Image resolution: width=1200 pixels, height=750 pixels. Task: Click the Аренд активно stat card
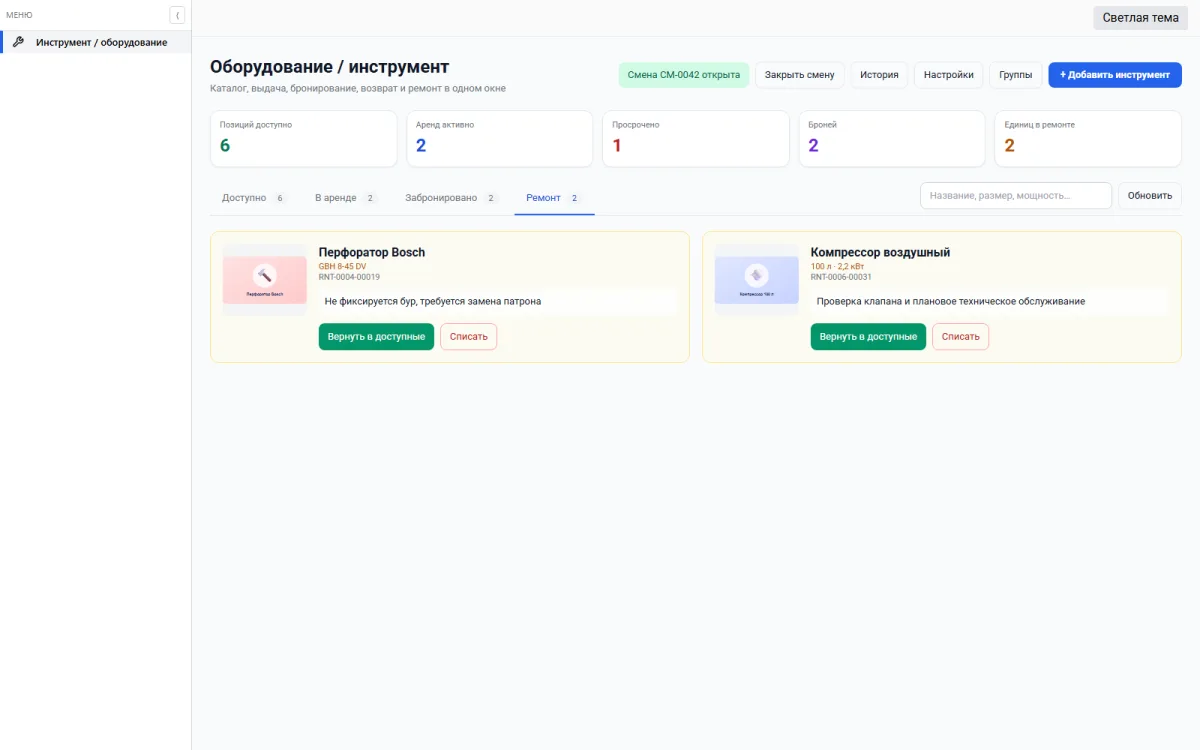[x=500, y=139]
